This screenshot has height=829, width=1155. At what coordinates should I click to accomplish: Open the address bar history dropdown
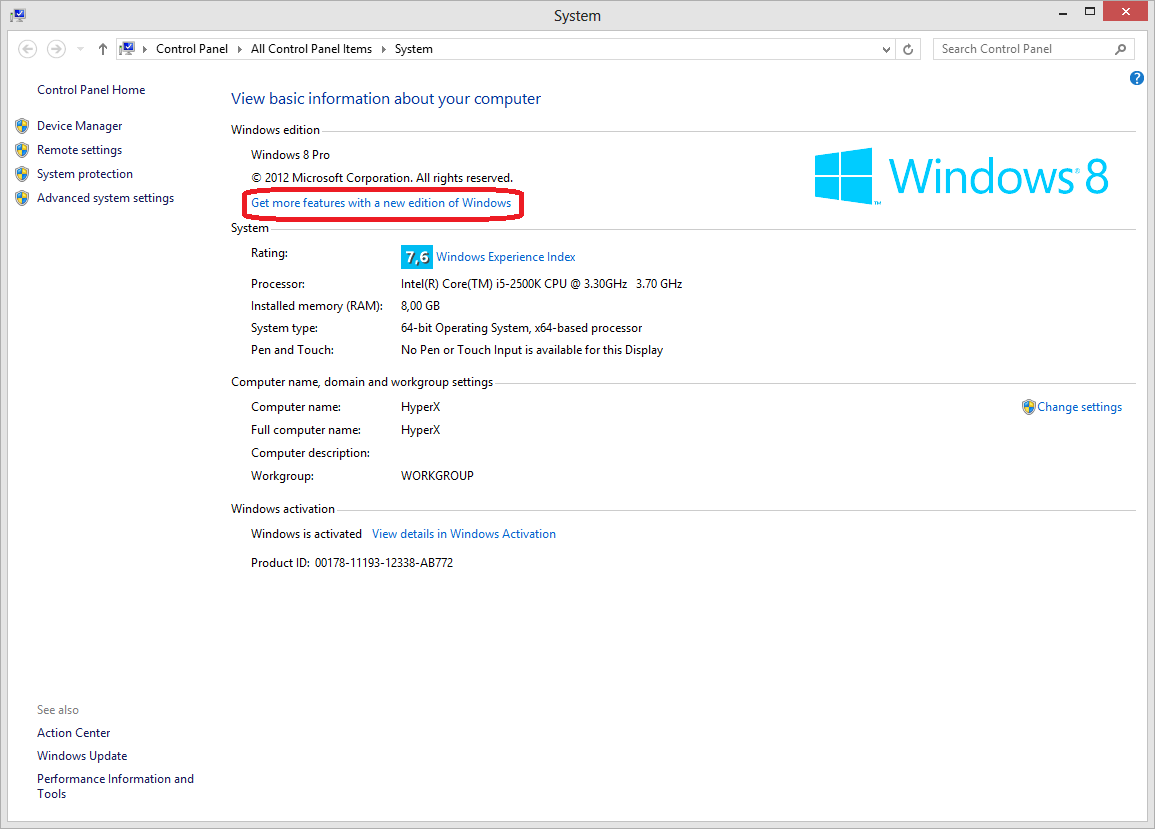pyautogui.click(x=886, y=49)
